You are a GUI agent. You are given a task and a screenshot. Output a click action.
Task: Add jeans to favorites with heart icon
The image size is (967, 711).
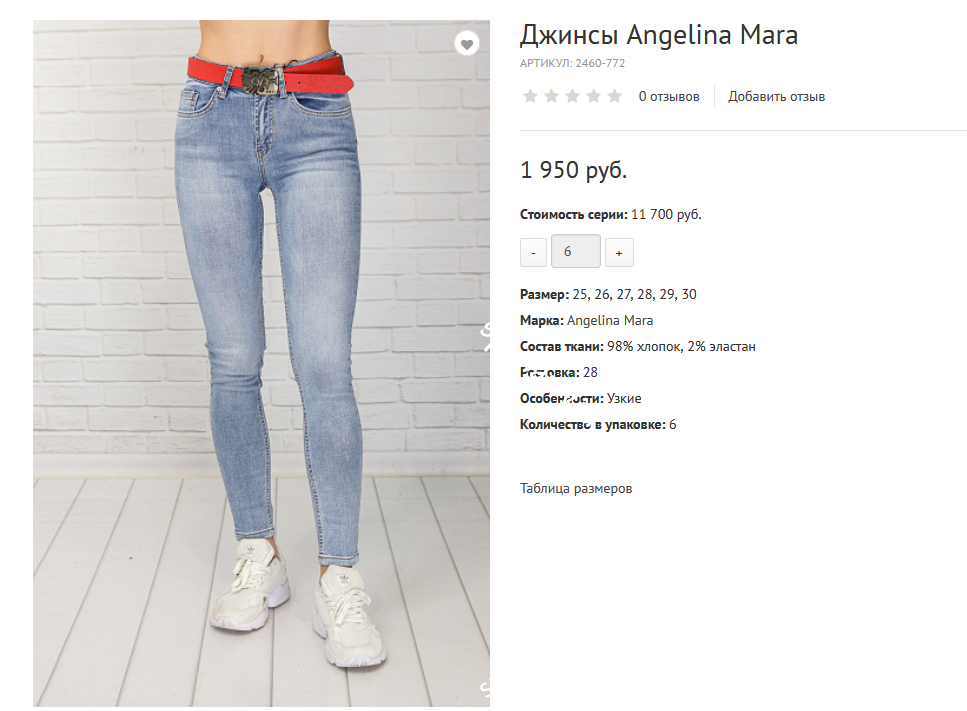(467, 44)
